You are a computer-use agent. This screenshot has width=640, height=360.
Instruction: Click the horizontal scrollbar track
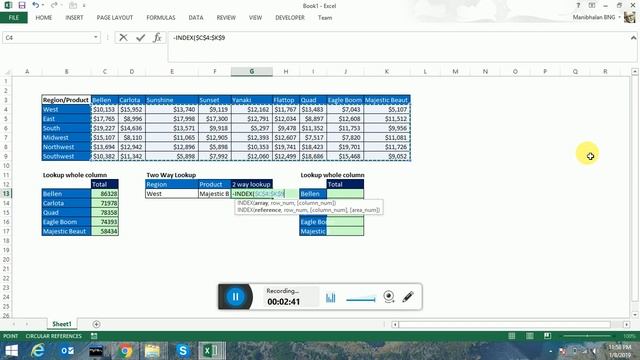[x=505, y=324]
